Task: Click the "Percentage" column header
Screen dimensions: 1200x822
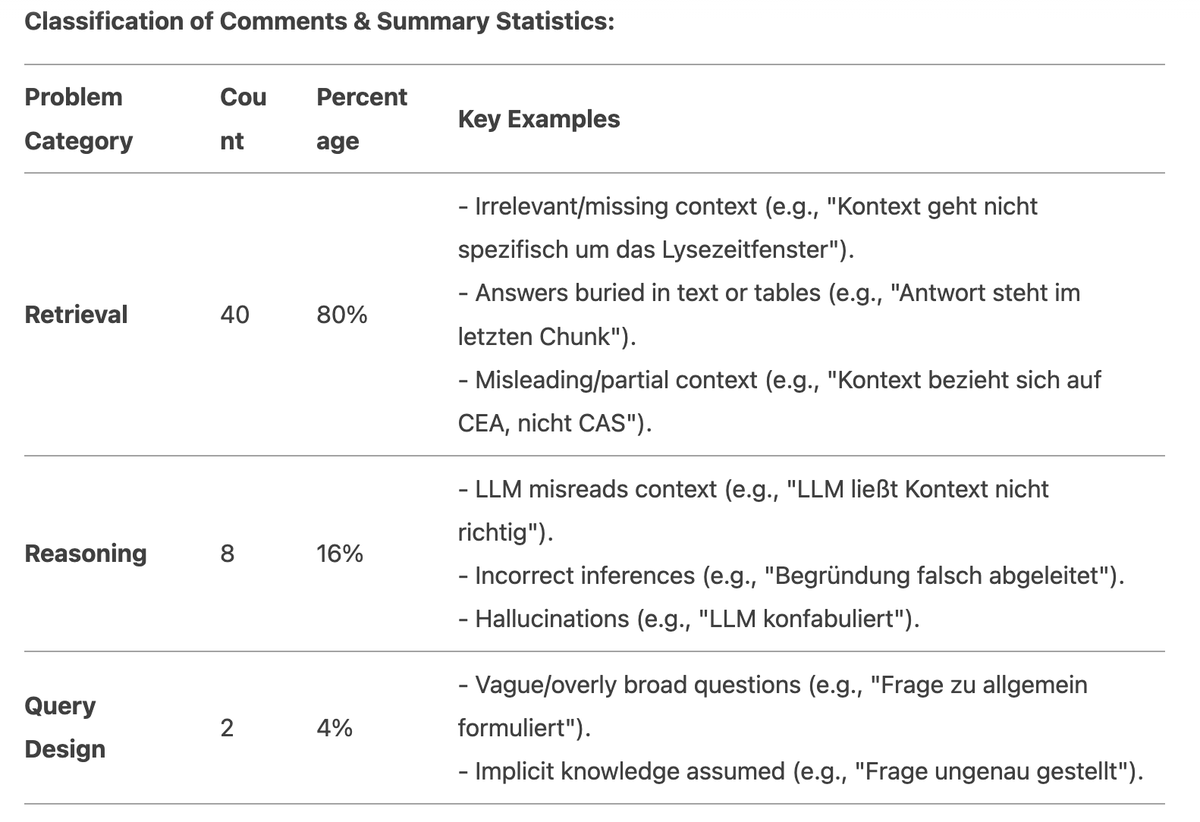Action: [x=361, y=119]
